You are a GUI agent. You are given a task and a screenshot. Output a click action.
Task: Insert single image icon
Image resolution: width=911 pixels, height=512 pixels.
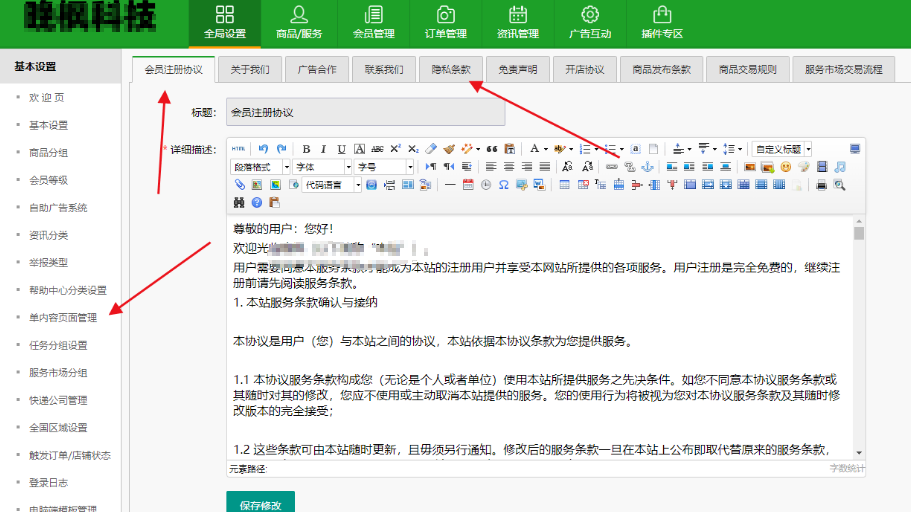pos(749,167)
